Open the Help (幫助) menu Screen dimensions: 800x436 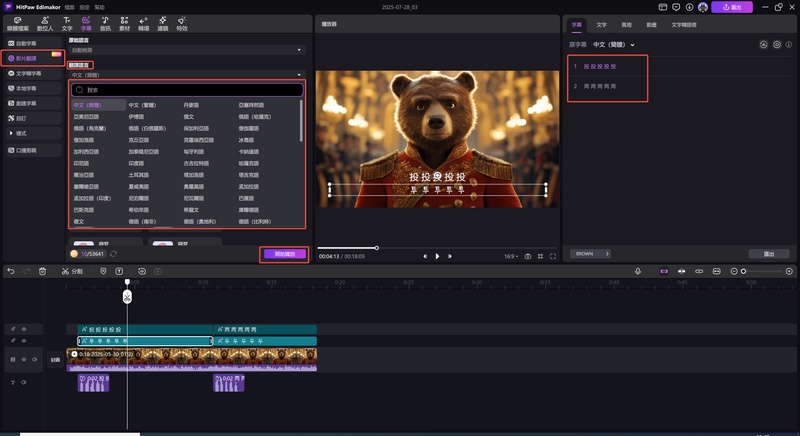[x=99, y=7]
